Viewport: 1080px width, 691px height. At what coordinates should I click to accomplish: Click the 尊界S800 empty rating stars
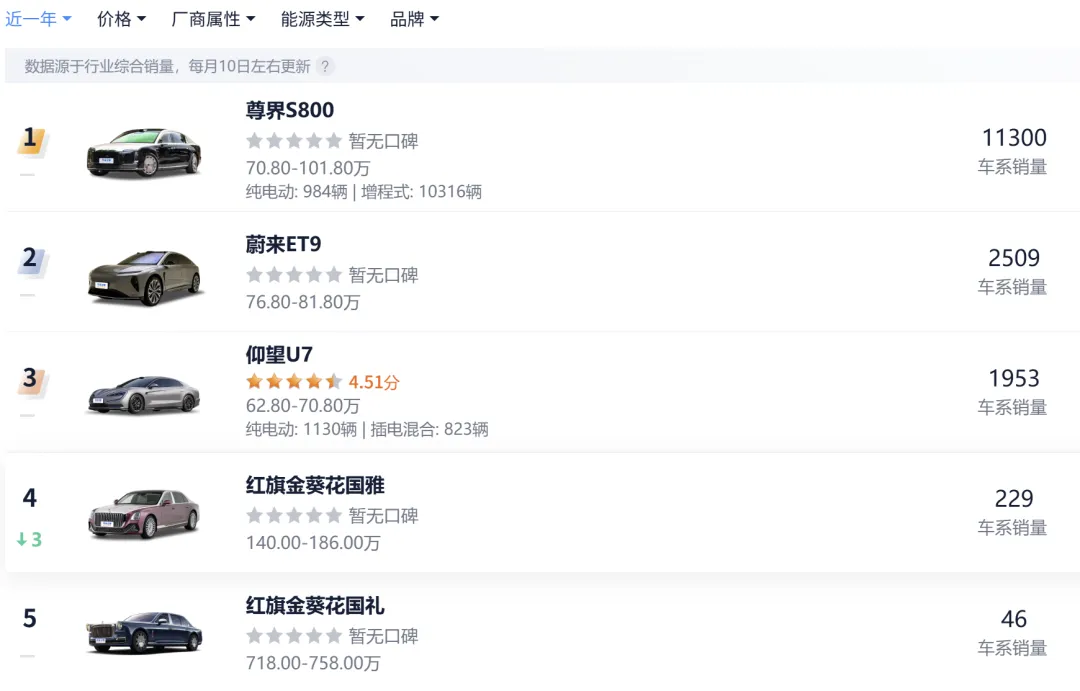(x=294, y=141)
